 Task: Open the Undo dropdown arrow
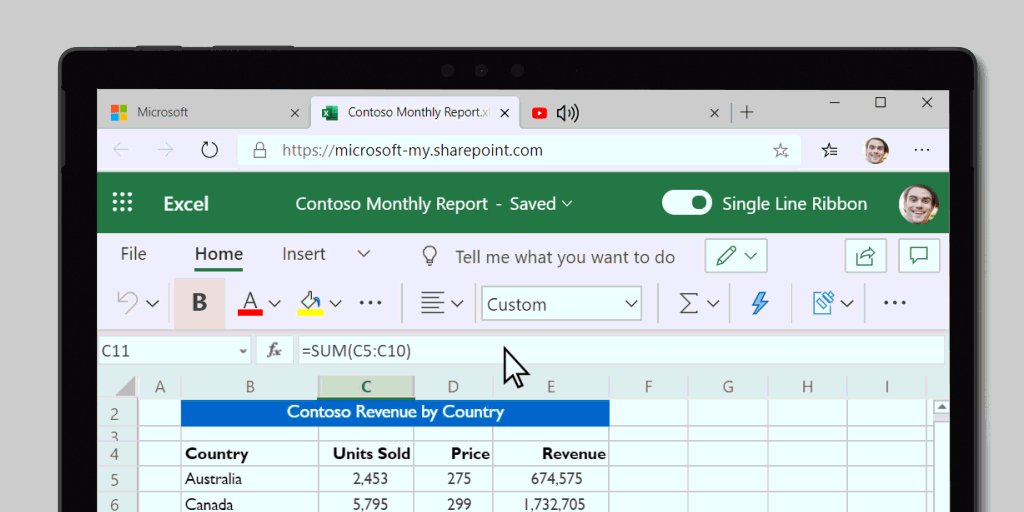pyautogui.click(x=153, y=304)
